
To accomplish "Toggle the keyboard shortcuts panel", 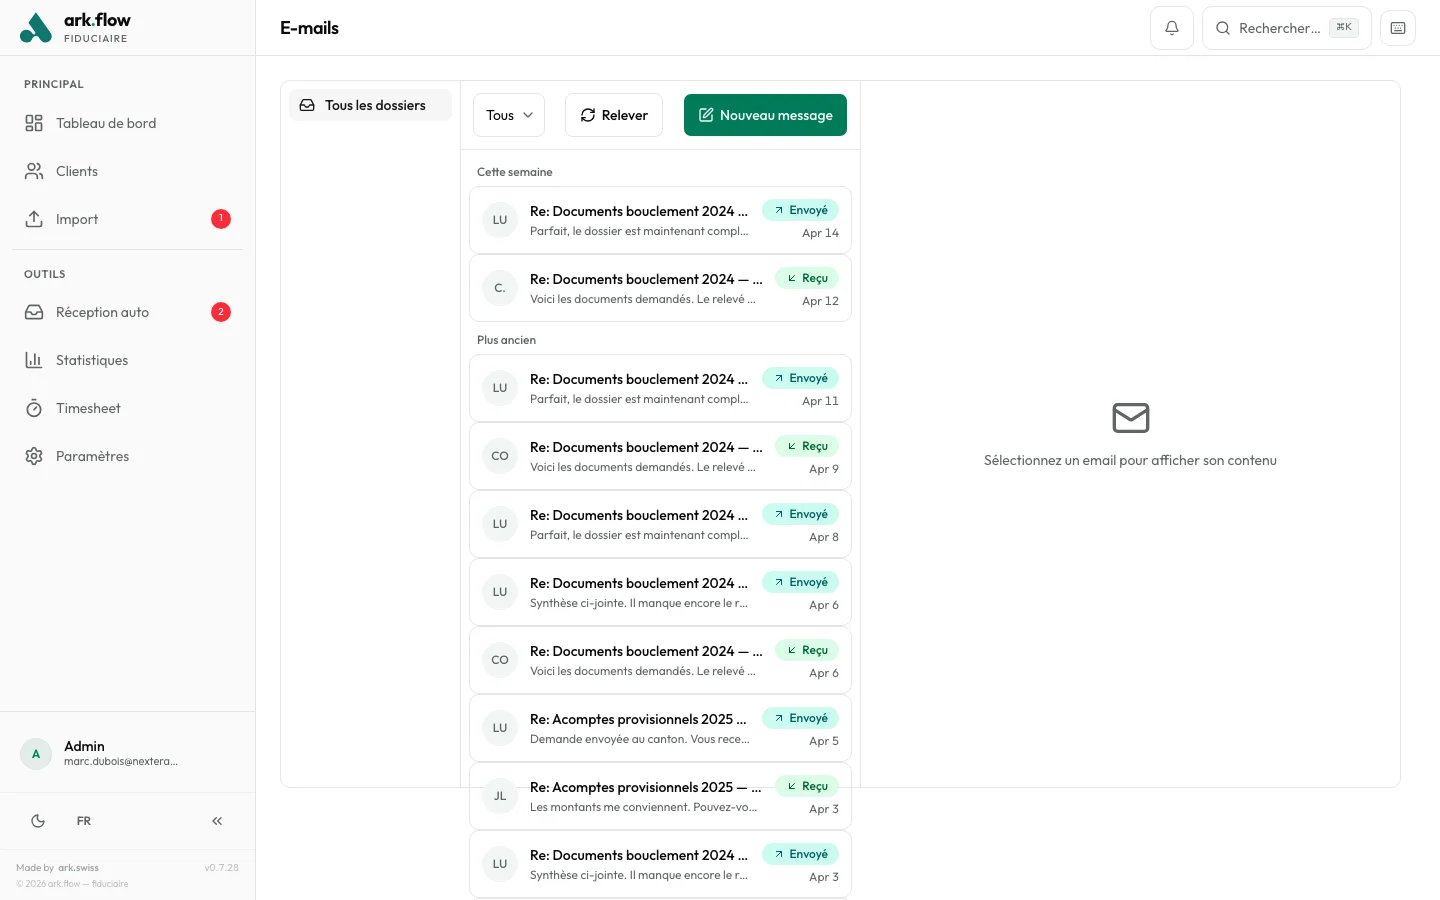I will pyautogui.click(x=1397, y=27).
